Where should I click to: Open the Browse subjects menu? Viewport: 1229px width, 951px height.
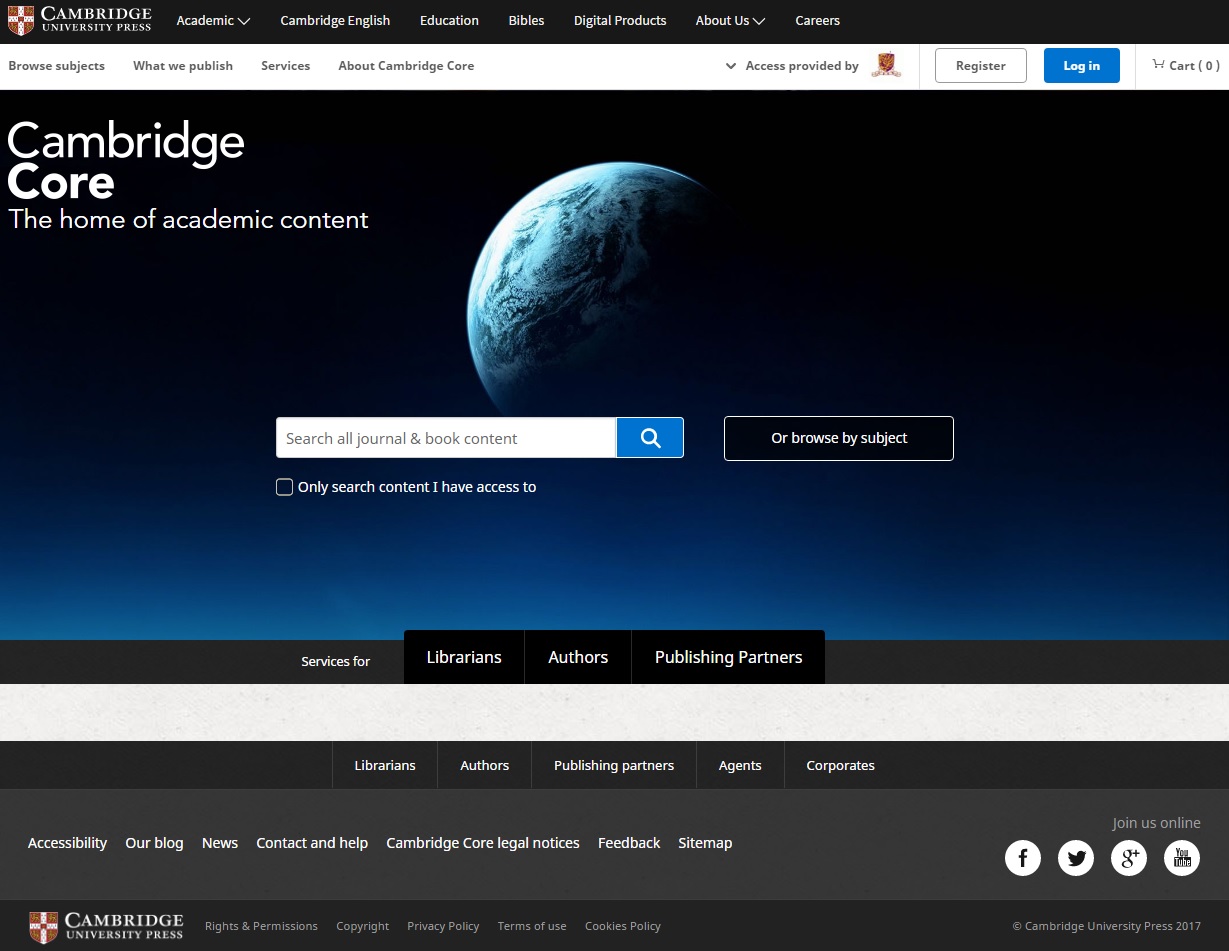(56, 65)
